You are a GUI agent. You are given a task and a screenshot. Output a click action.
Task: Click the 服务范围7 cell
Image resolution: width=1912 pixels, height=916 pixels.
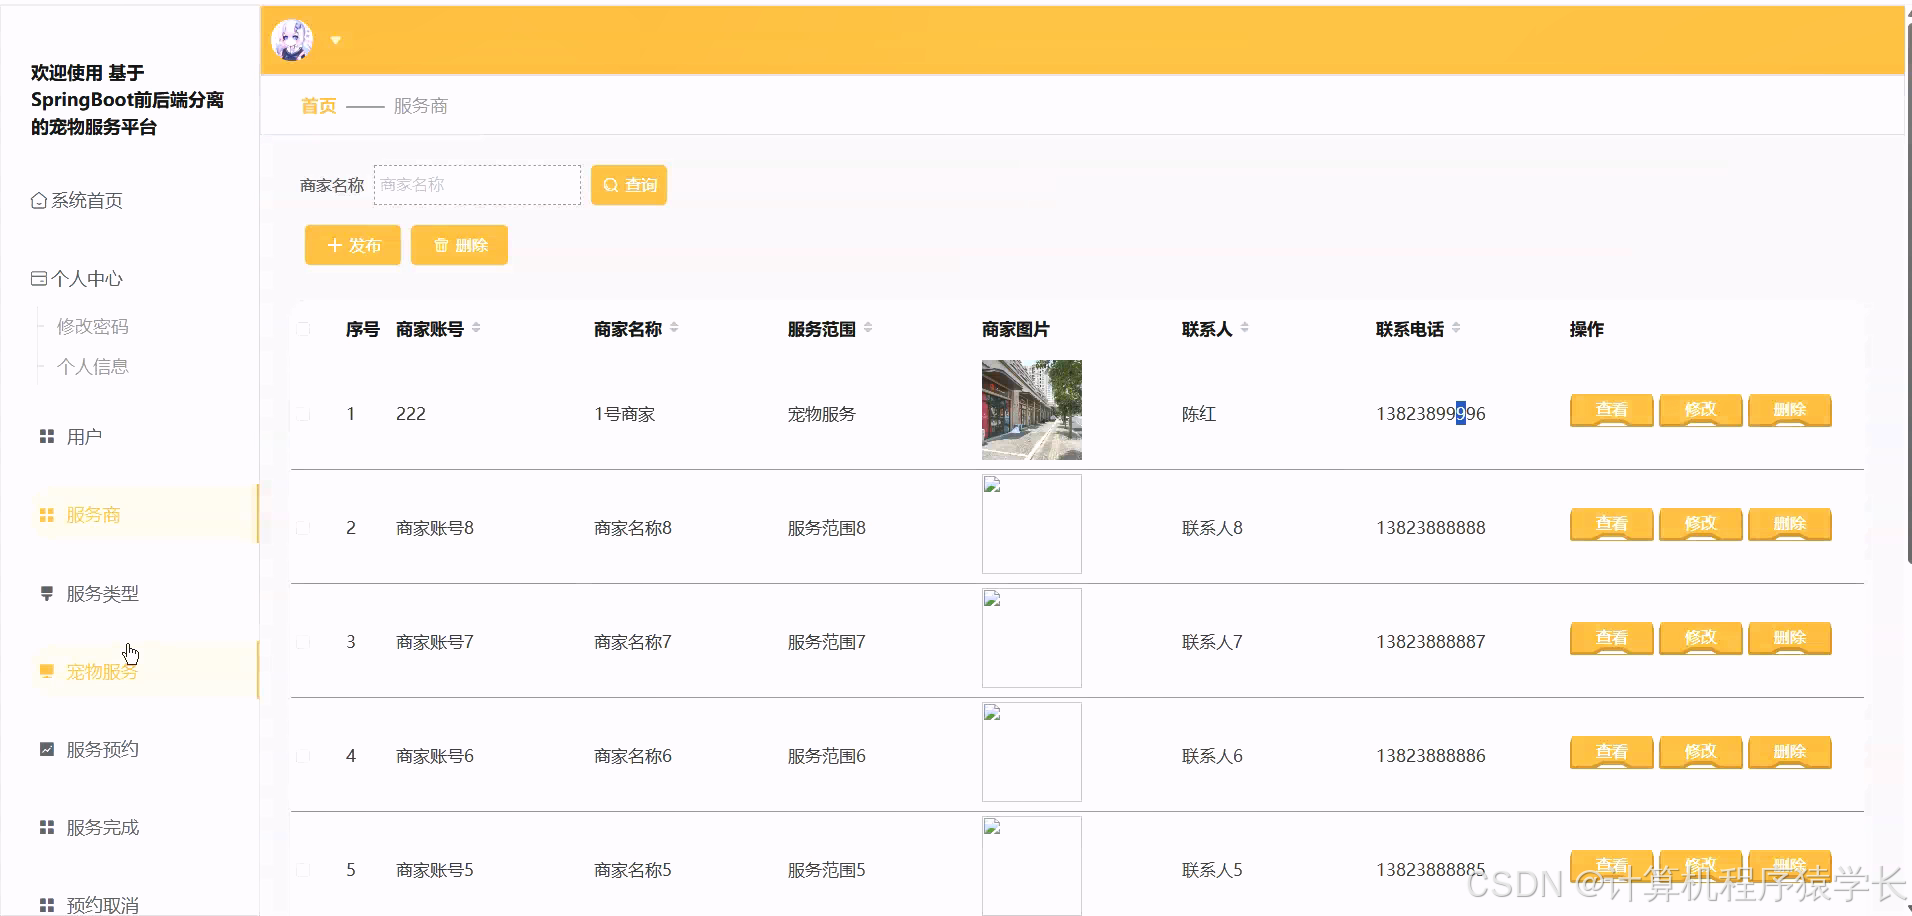coord(826,642)
